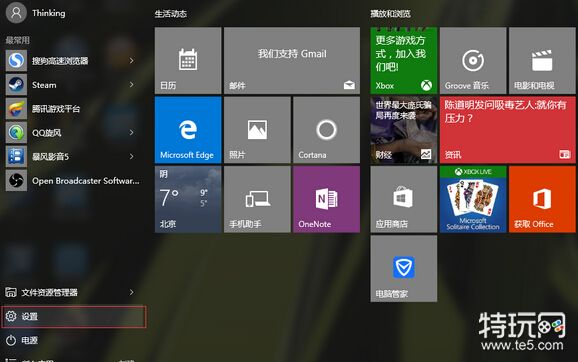
Task: Expand the Steam jump list arrow
Action: point(132,85)
